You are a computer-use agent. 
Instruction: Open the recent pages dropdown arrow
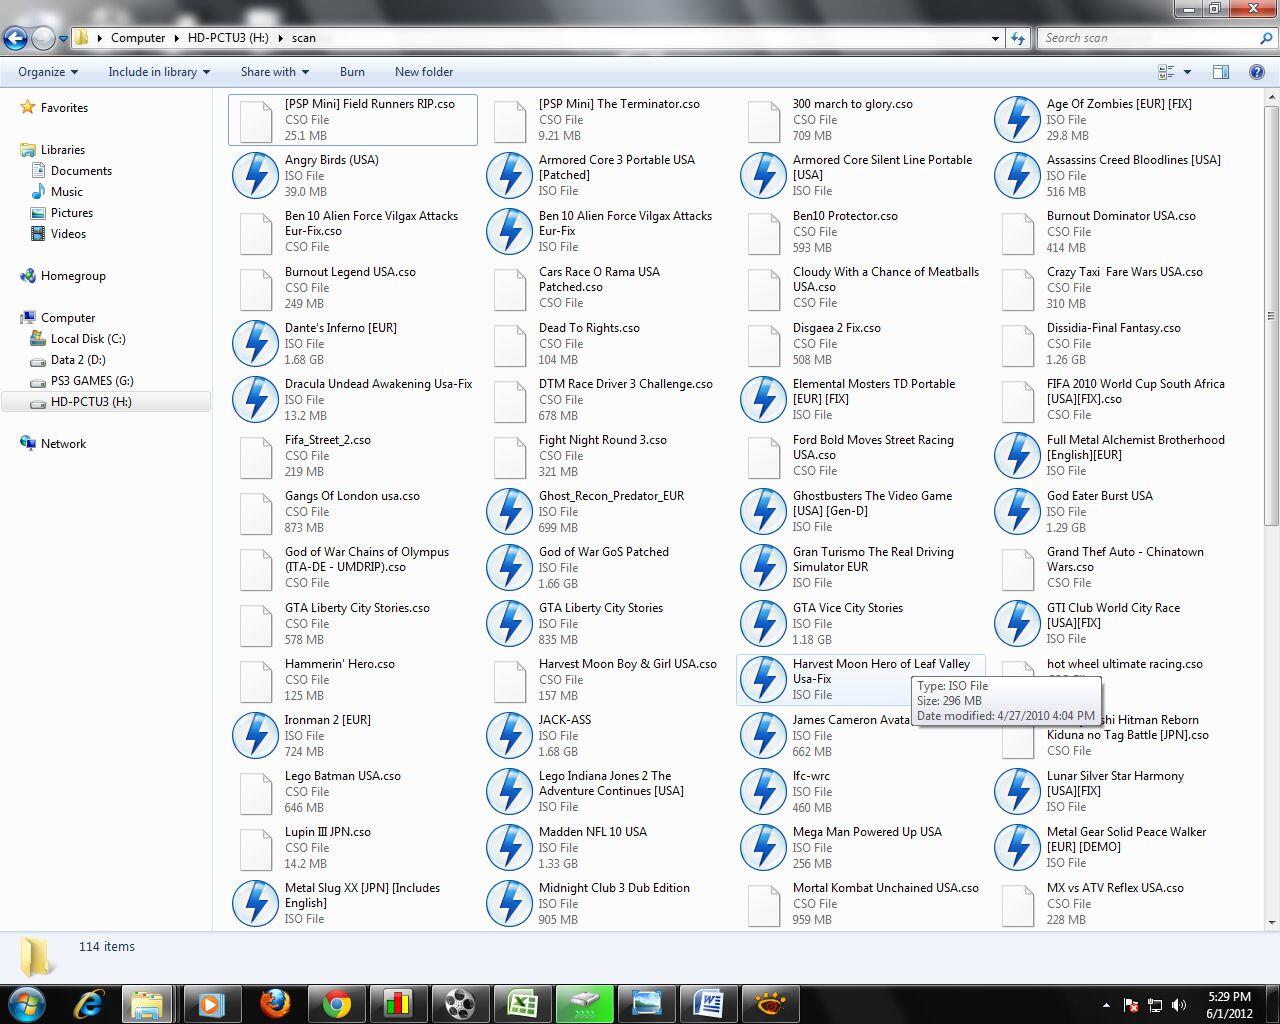pos(63,38)
